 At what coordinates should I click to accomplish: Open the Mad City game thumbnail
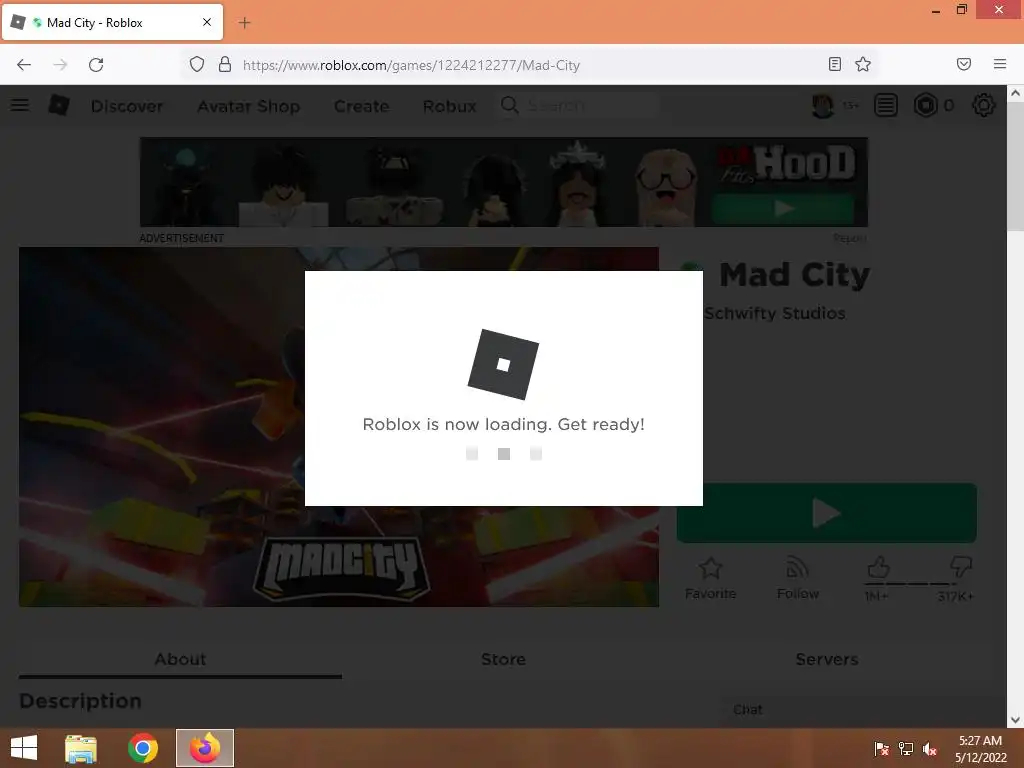[339, 427]
